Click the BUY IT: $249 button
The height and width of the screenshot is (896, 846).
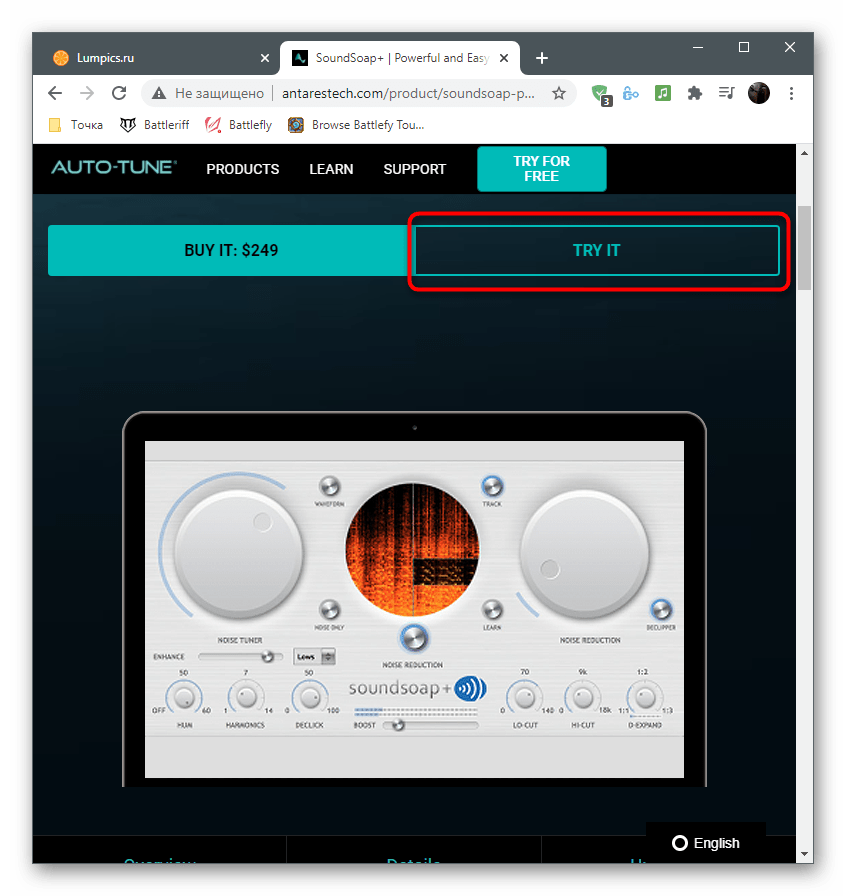231,250
